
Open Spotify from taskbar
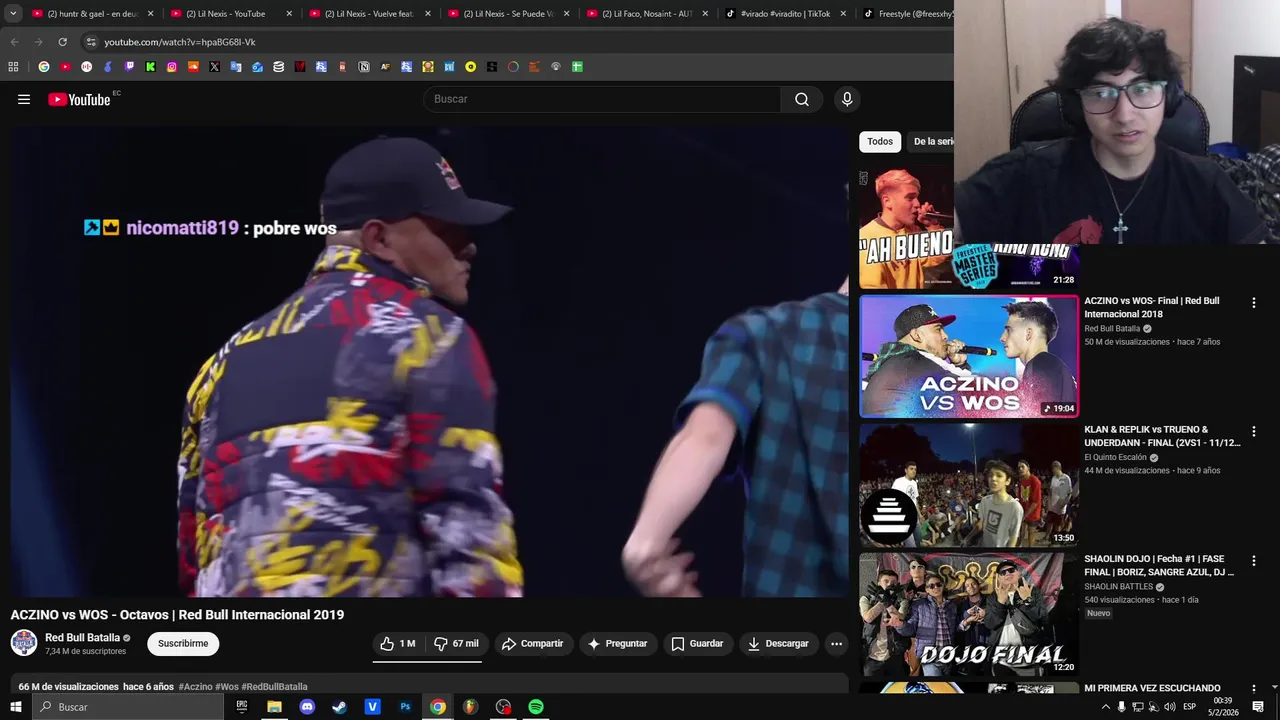tap(536, 707)
